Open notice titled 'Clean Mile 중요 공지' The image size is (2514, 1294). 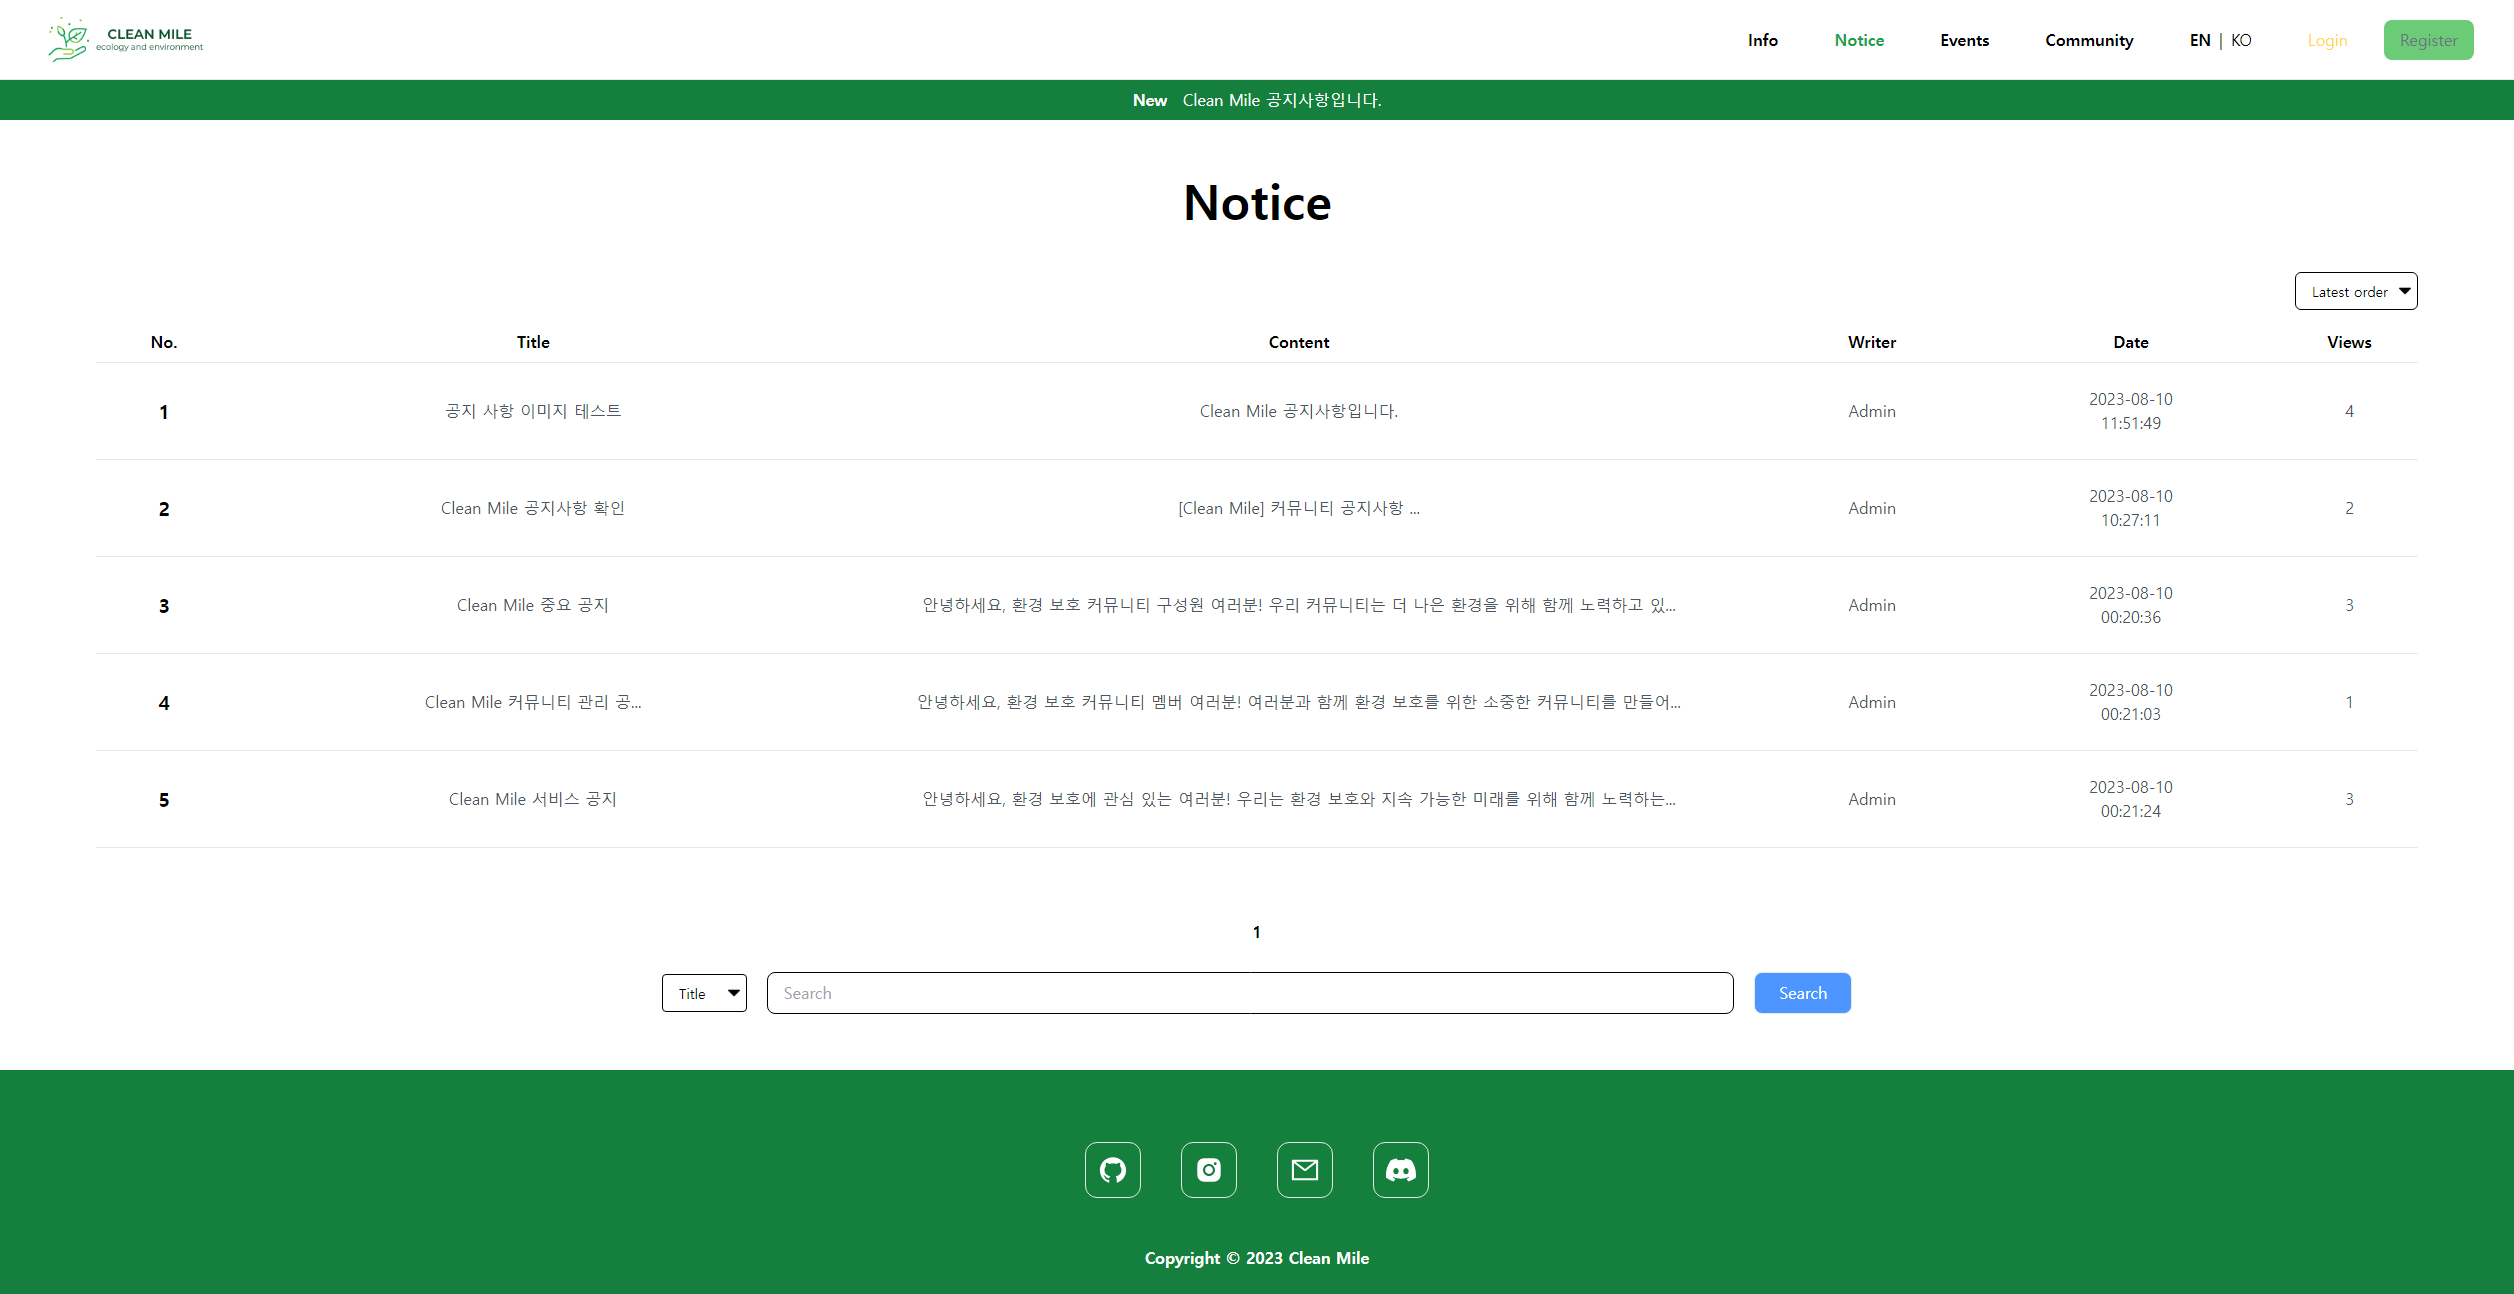[533, 605]
